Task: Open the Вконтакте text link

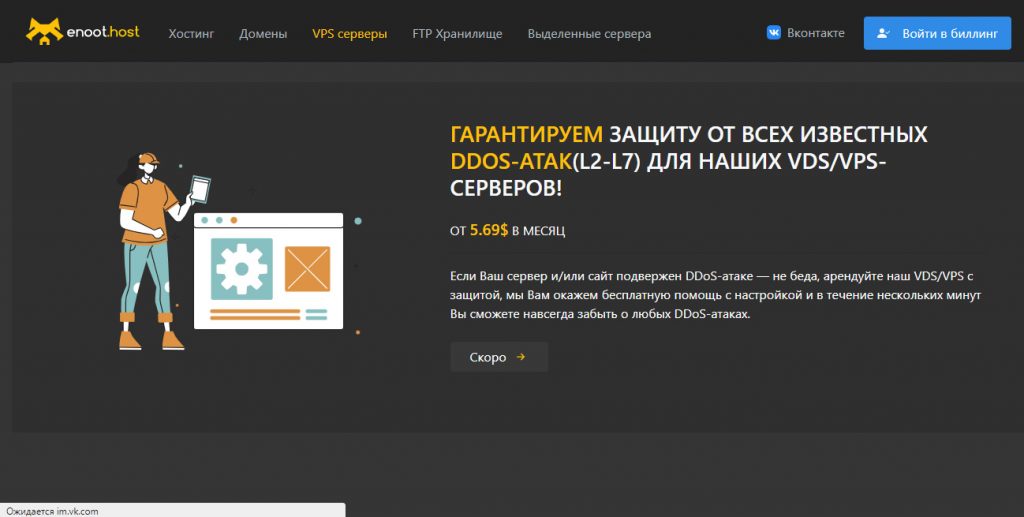Action: point(815,32)
